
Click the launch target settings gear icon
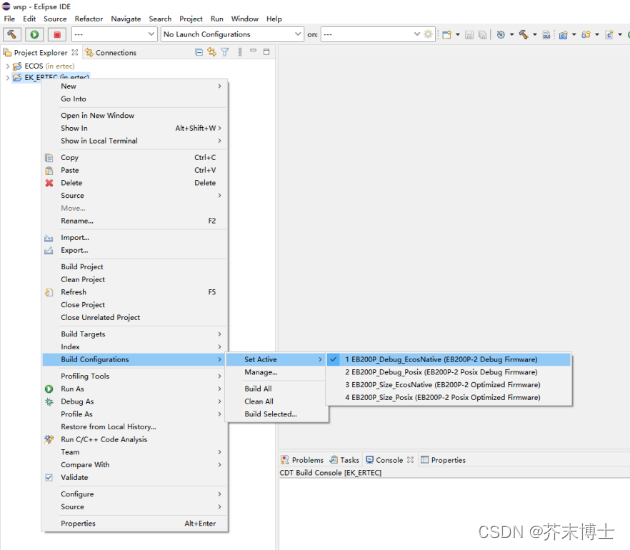click(x=429, y=35)
